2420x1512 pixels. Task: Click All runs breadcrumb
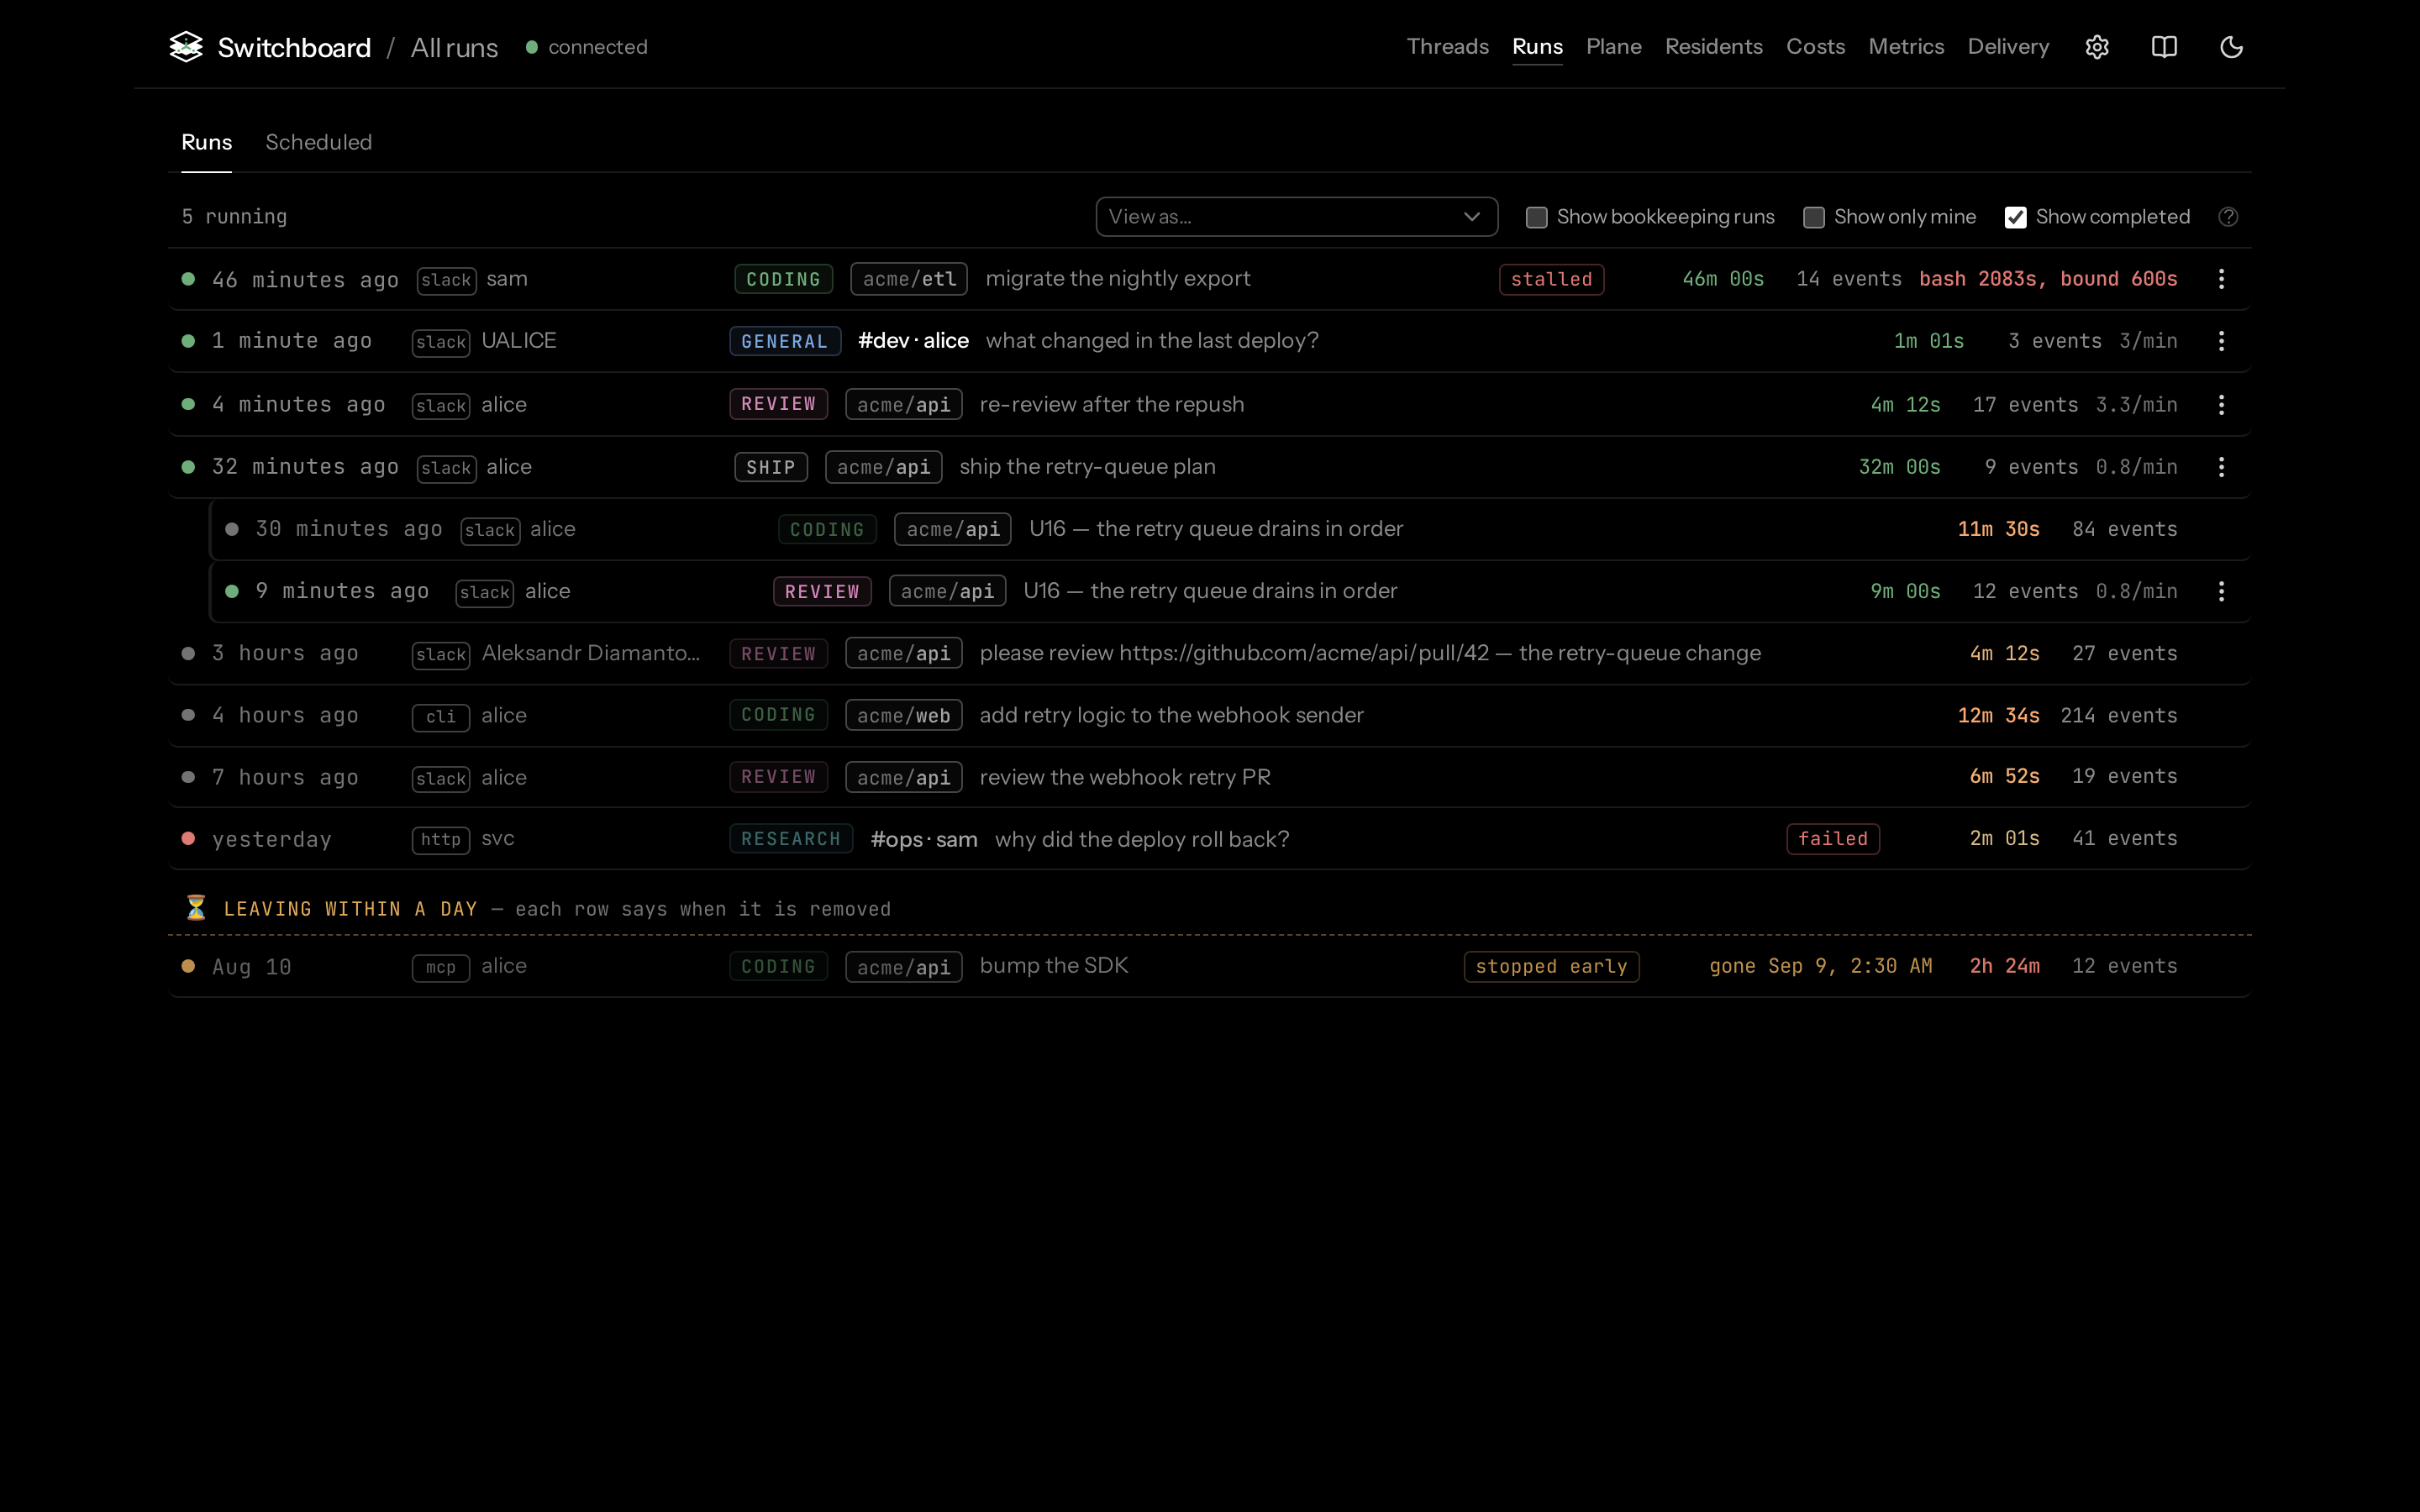tap(454, 48)
